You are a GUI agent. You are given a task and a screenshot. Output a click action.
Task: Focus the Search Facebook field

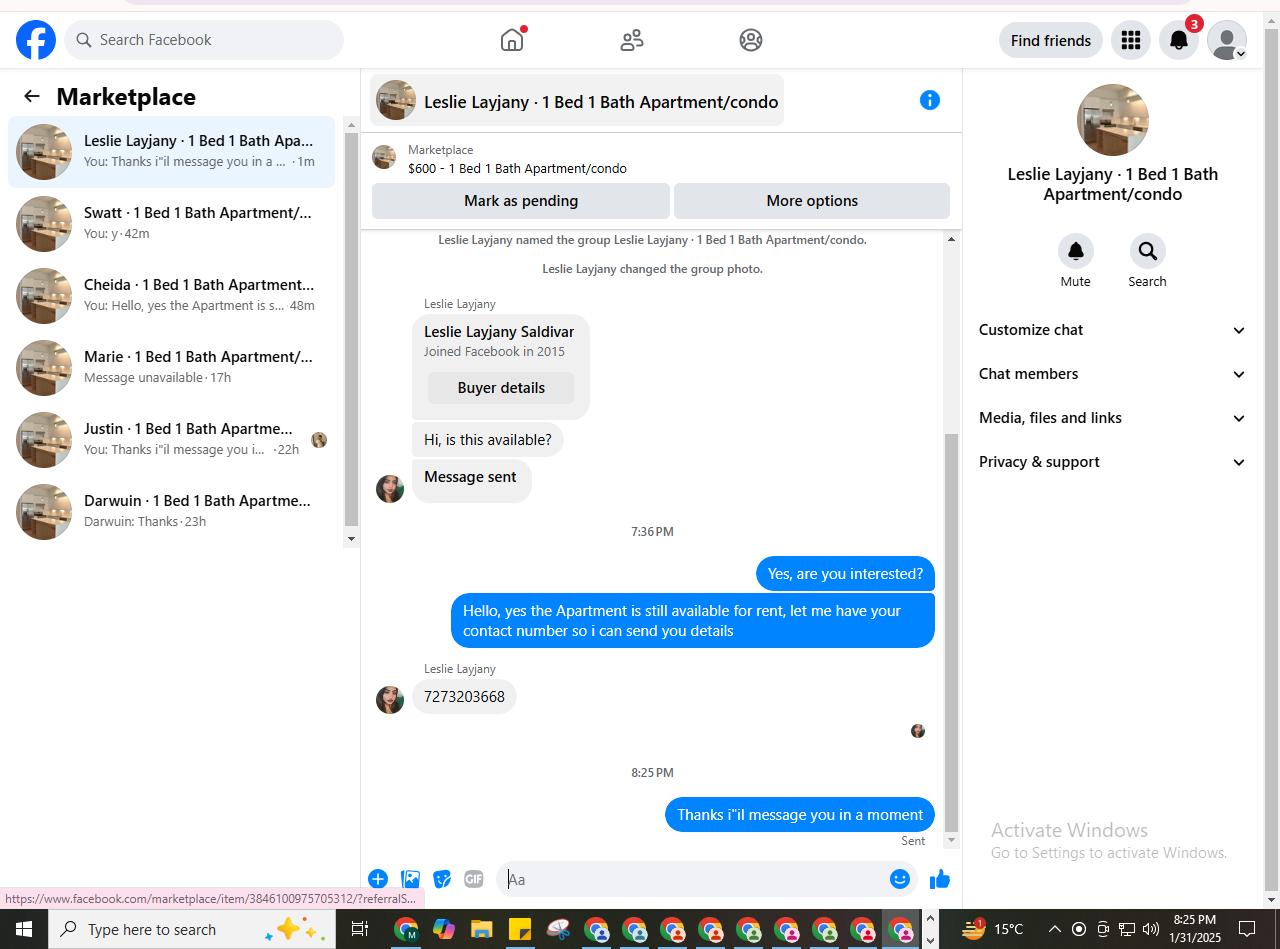[204, 40]
